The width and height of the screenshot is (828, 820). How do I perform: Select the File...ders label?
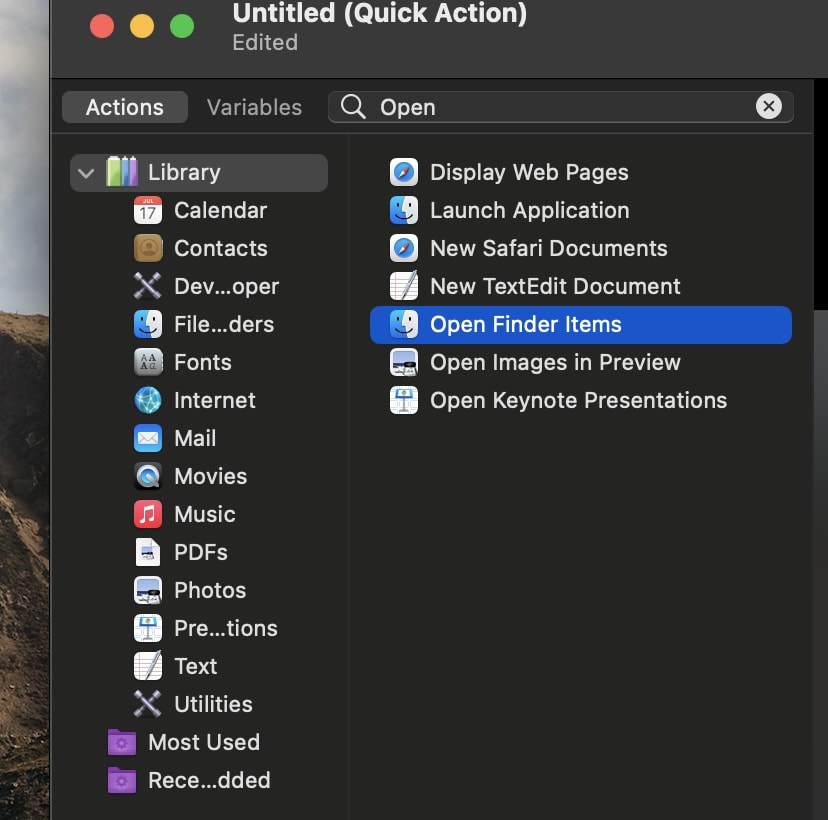tap(224, 325)
